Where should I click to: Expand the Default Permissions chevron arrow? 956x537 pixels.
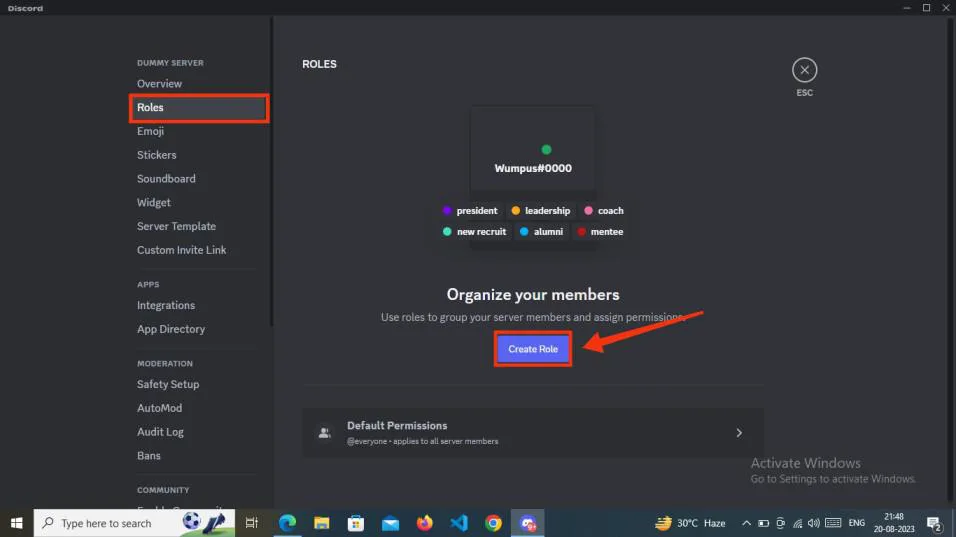tap(739, 433)
